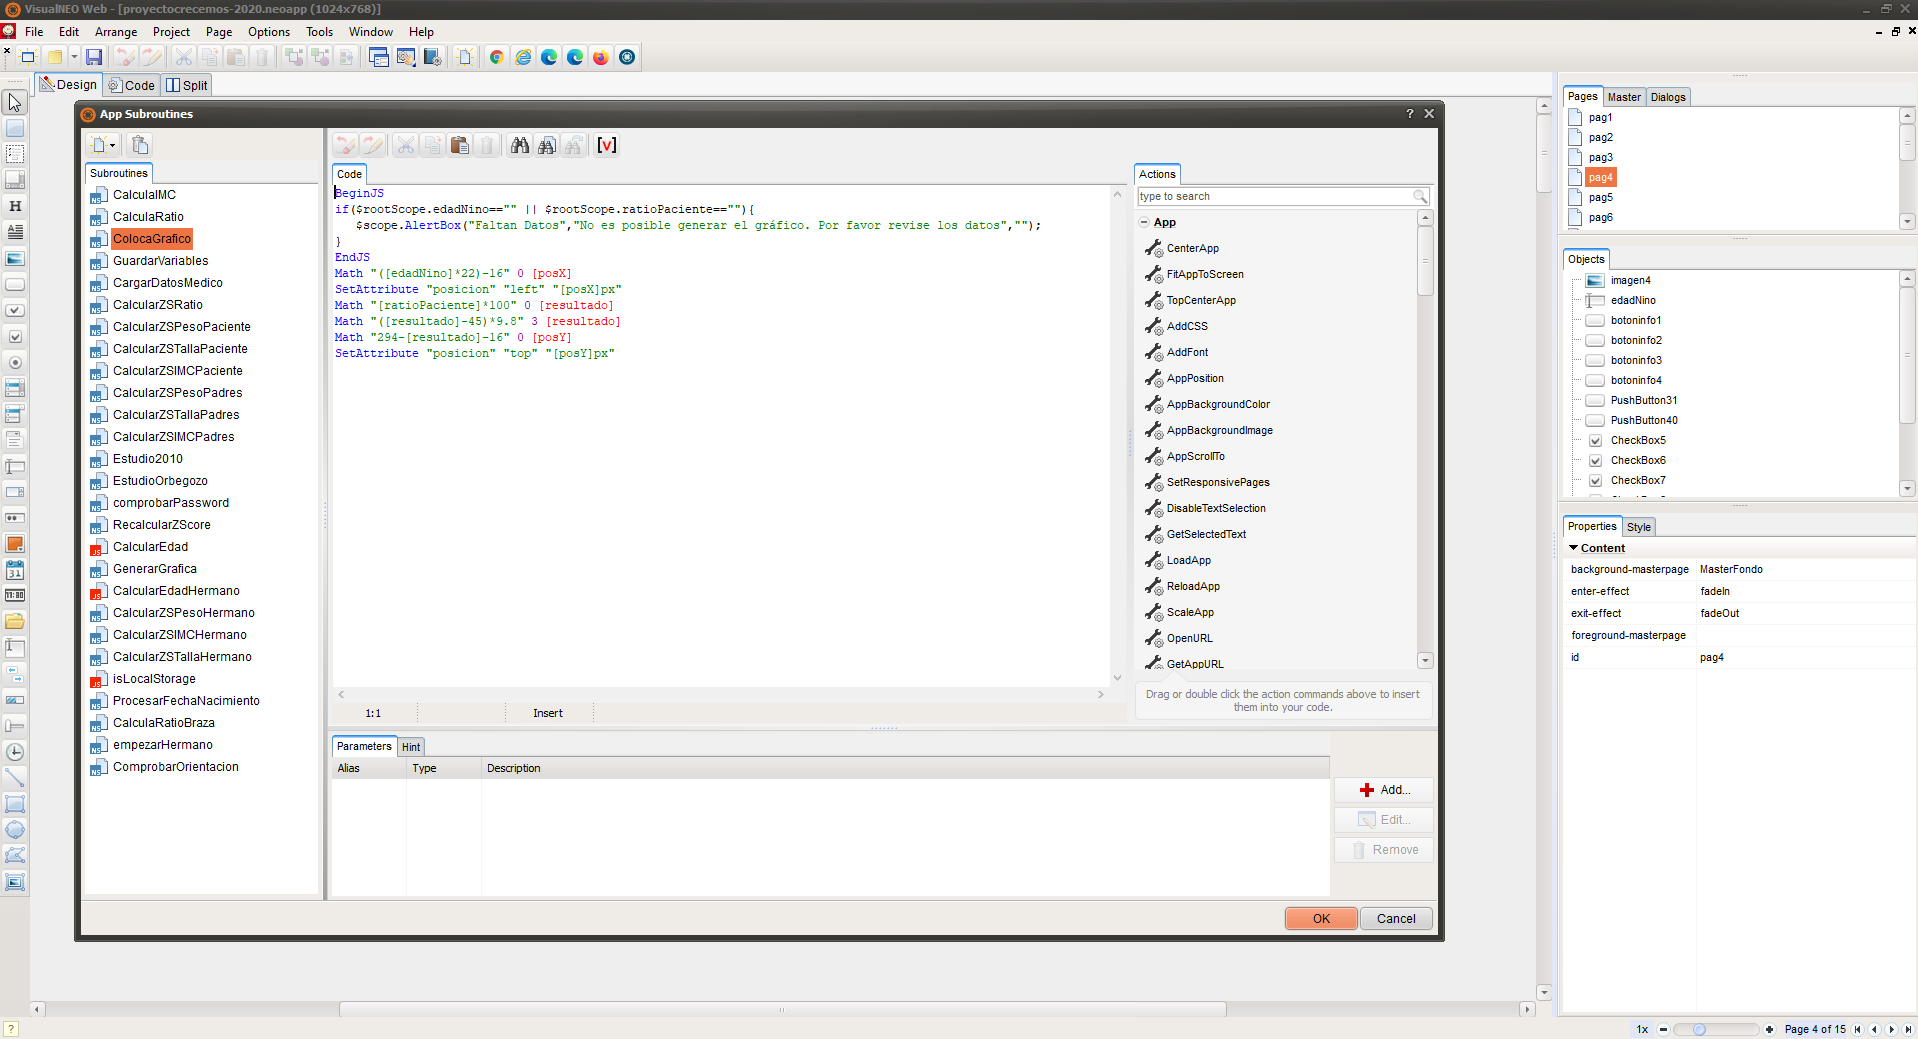
Task: Open the Project menu
Action: pos(171,32)
